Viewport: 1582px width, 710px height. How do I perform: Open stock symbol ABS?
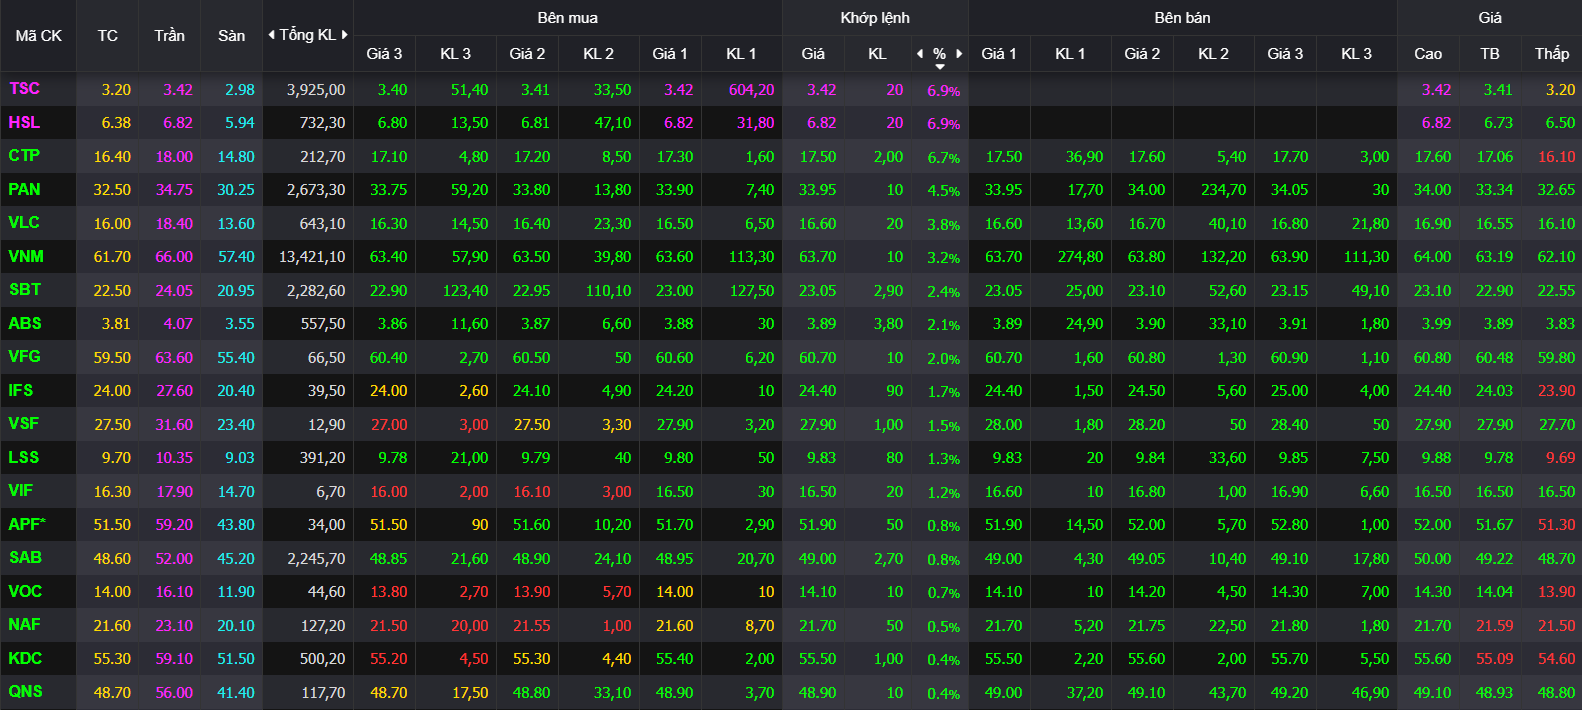[25, 323]
